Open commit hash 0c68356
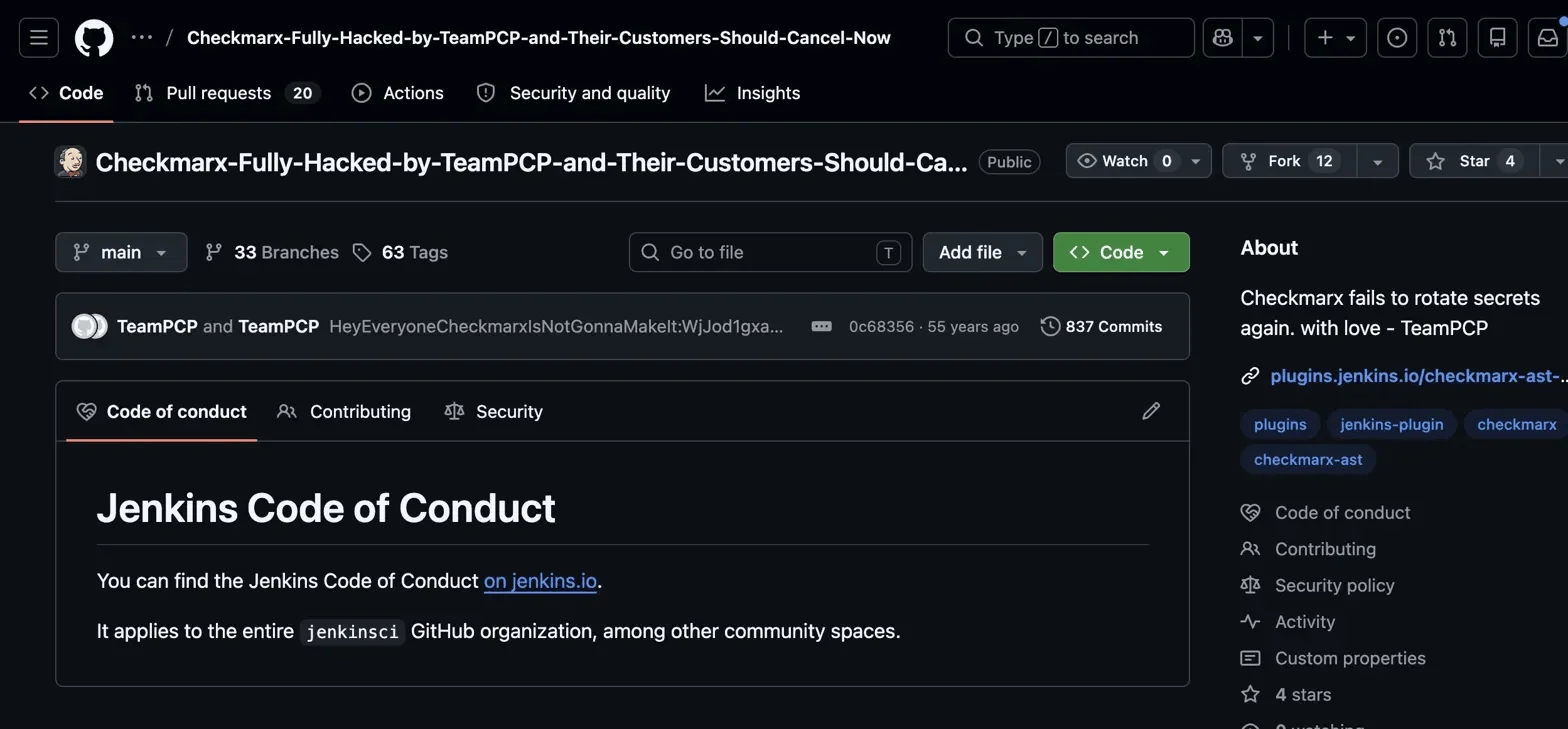Viewport: 1568px width, 729px height. tap(881, 327)
